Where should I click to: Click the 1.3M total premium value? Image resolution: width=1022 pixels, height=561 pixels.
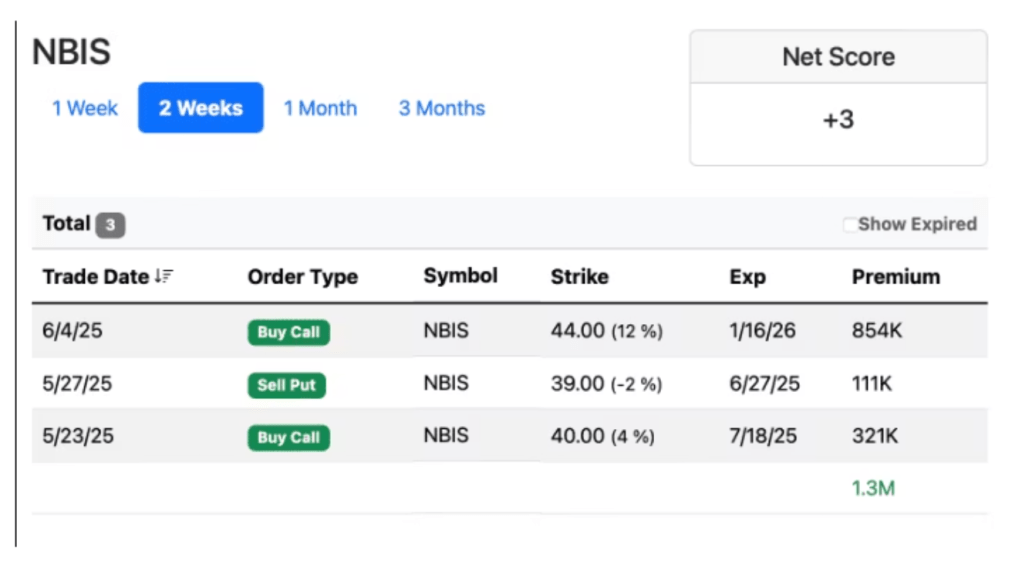coord(872,489)
